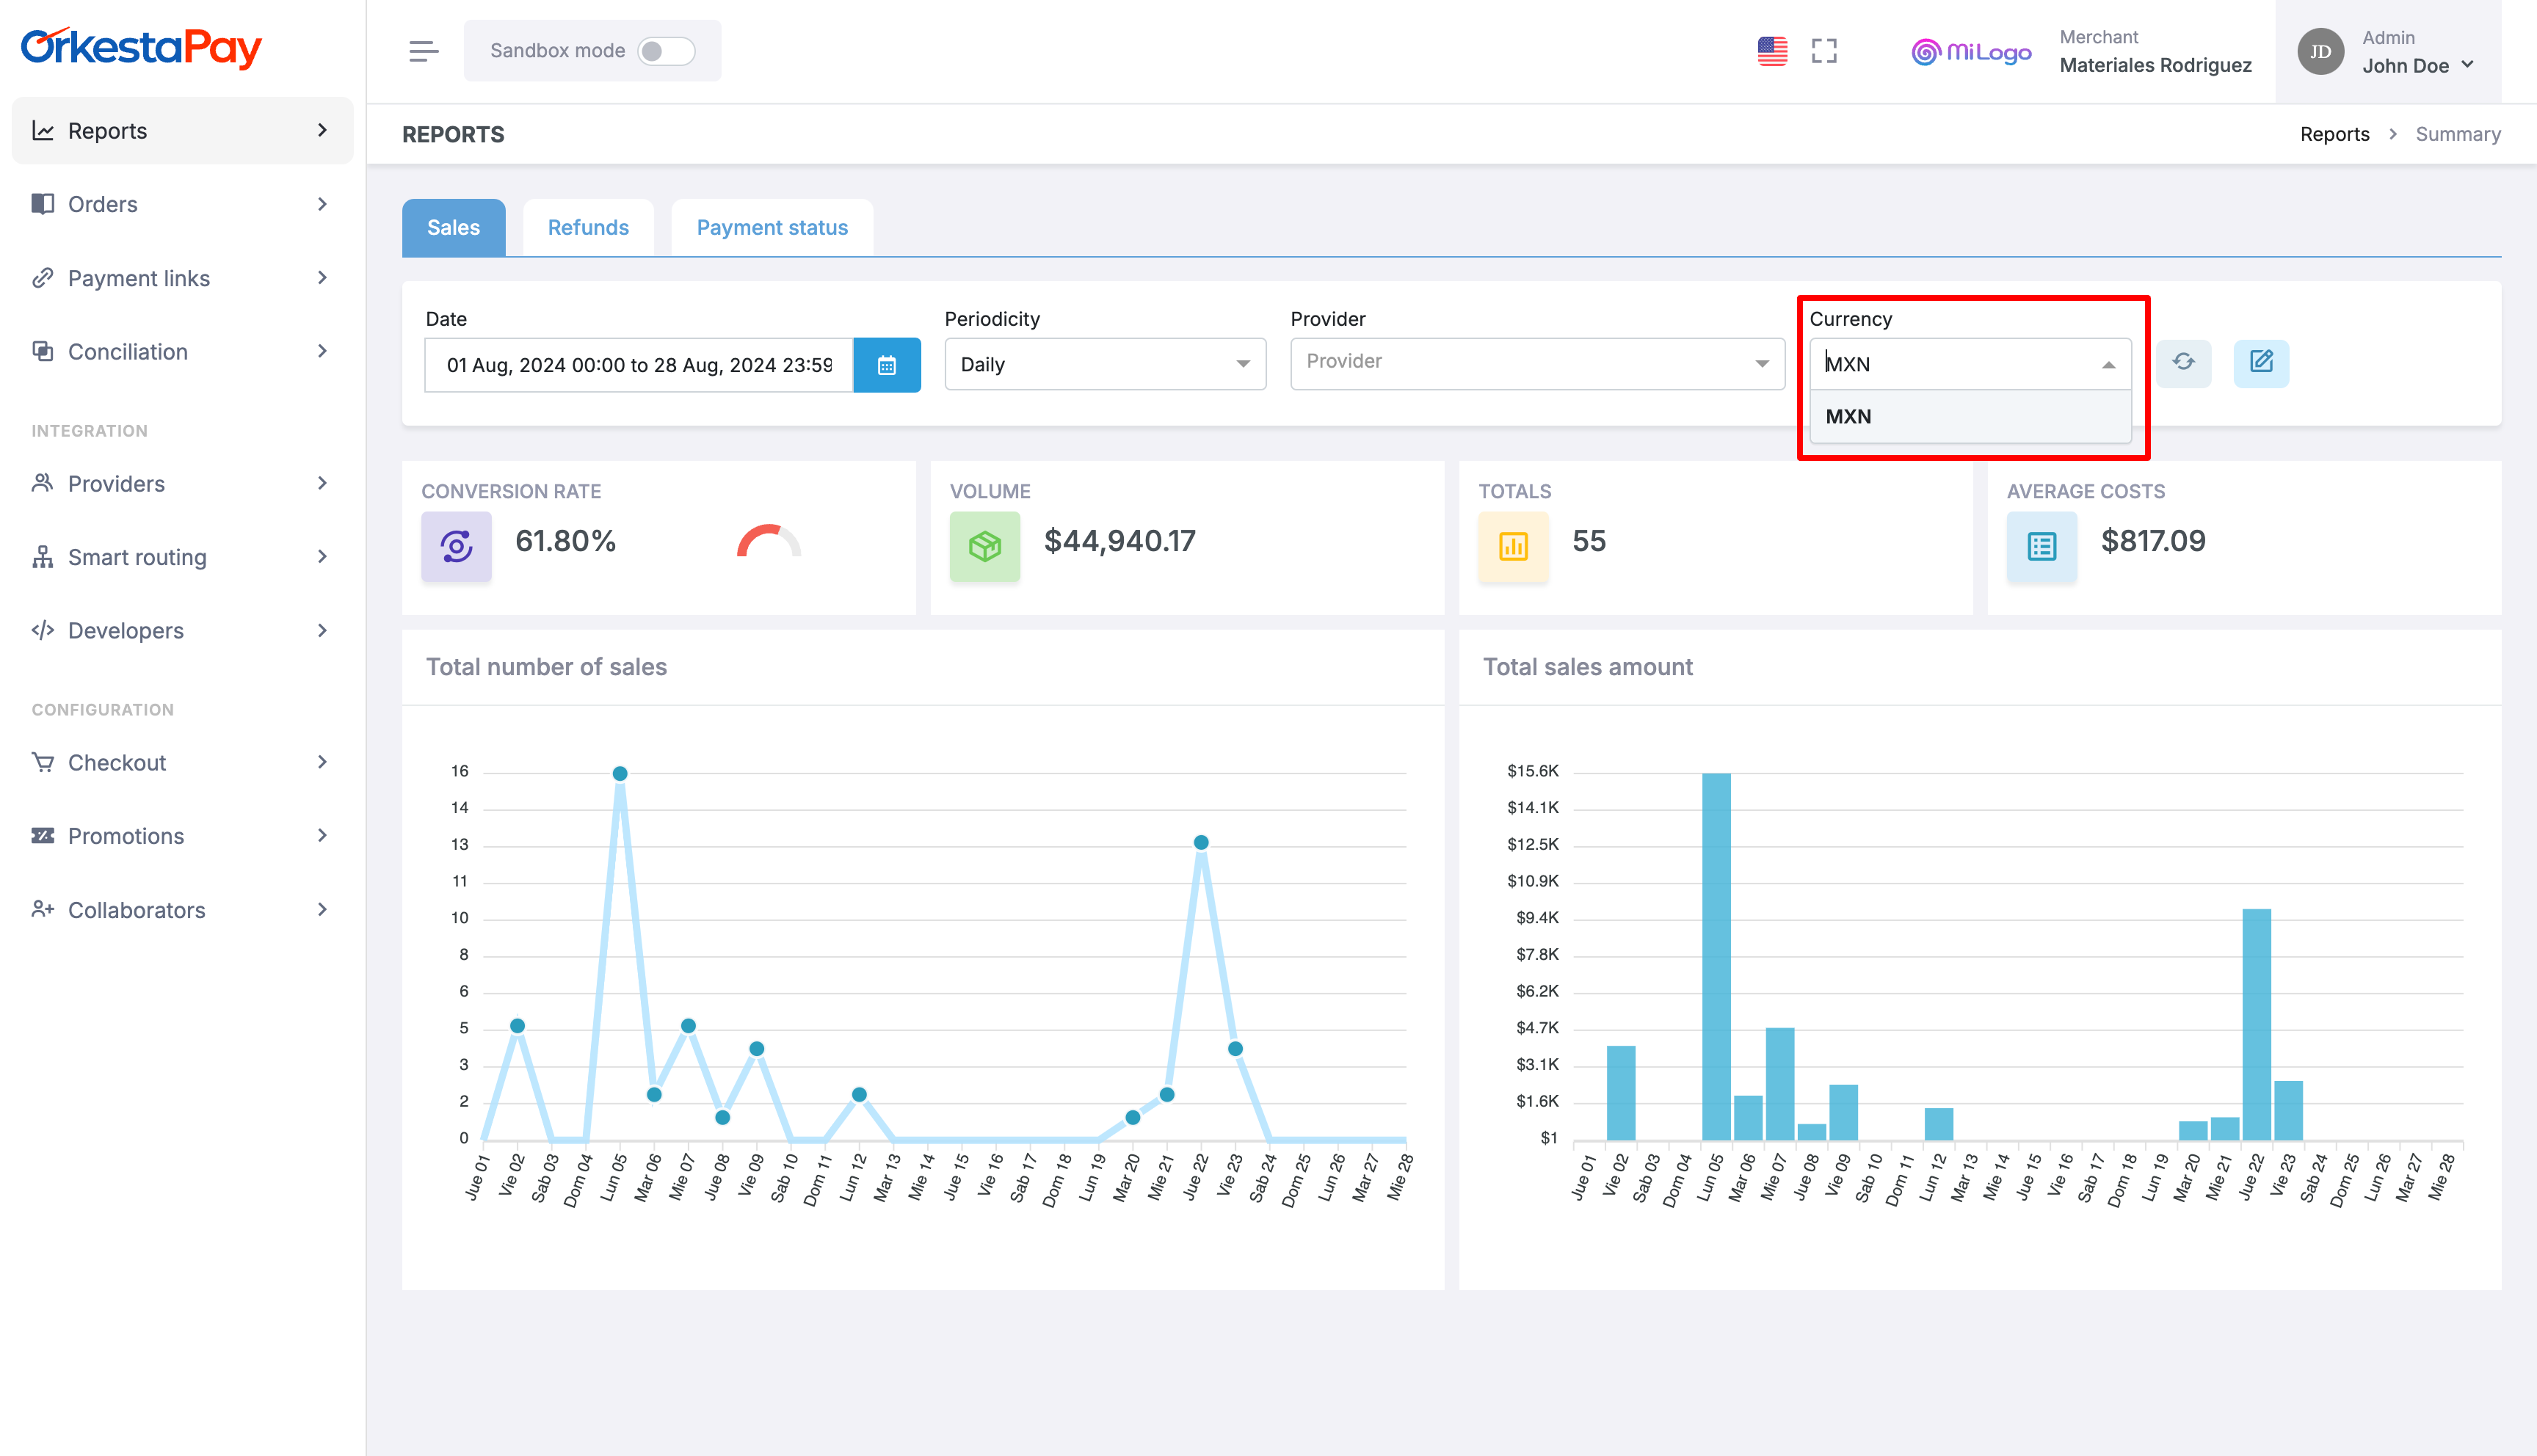
Task: Click the JD user avatar
Action: tap(2320, 51)
